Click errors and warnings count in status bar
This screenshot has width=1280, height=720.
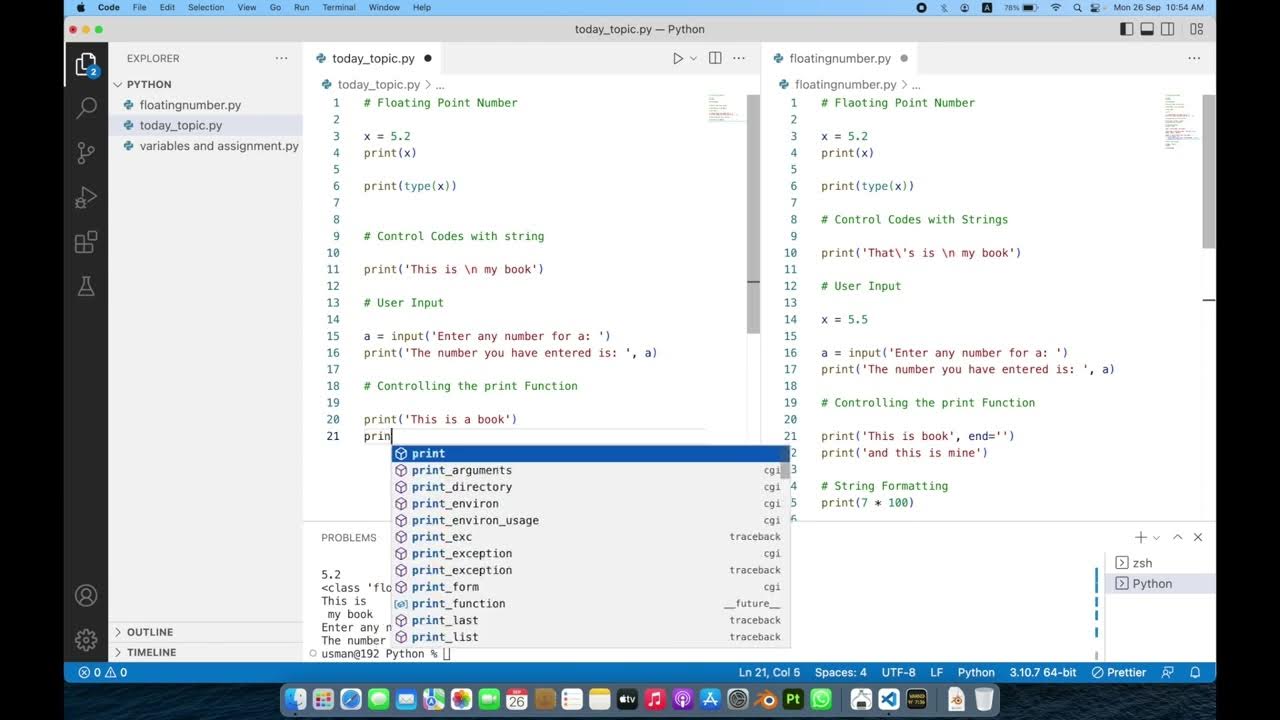click(103, 672)
